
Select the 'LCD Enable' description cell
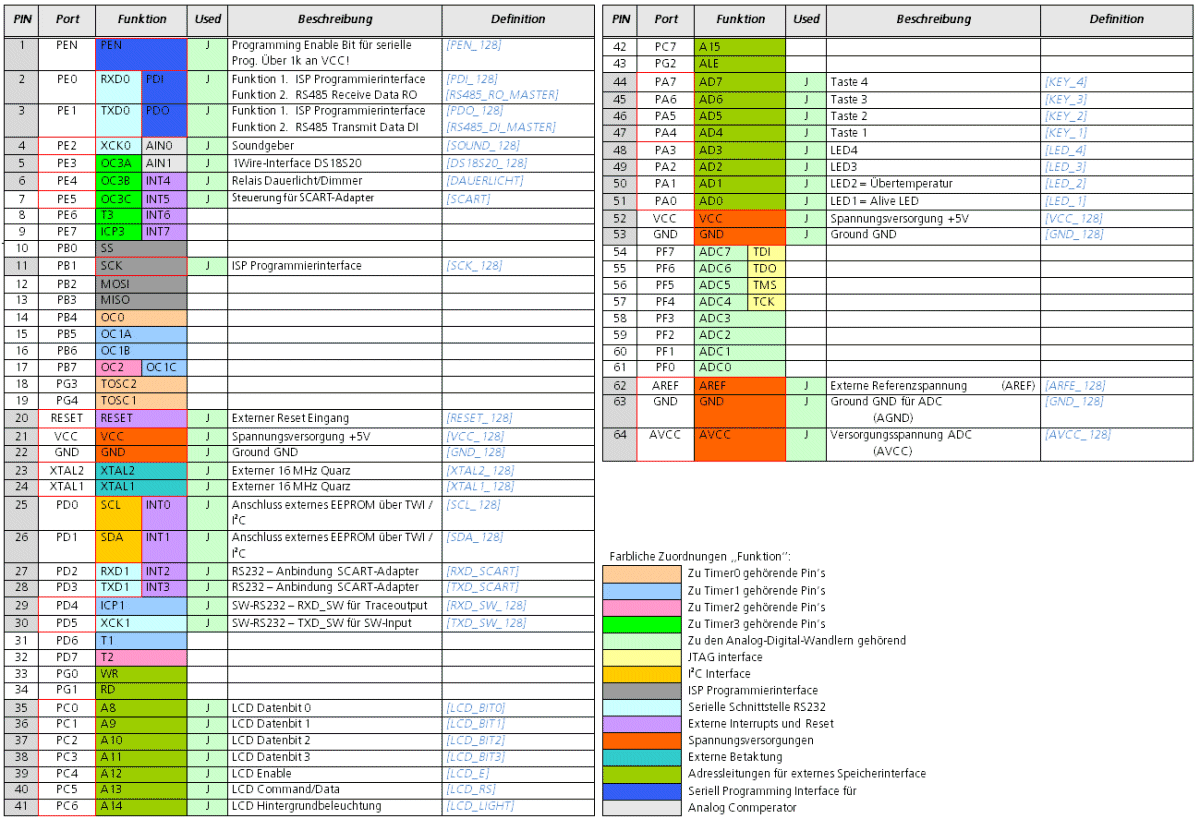tap(334, 773)
